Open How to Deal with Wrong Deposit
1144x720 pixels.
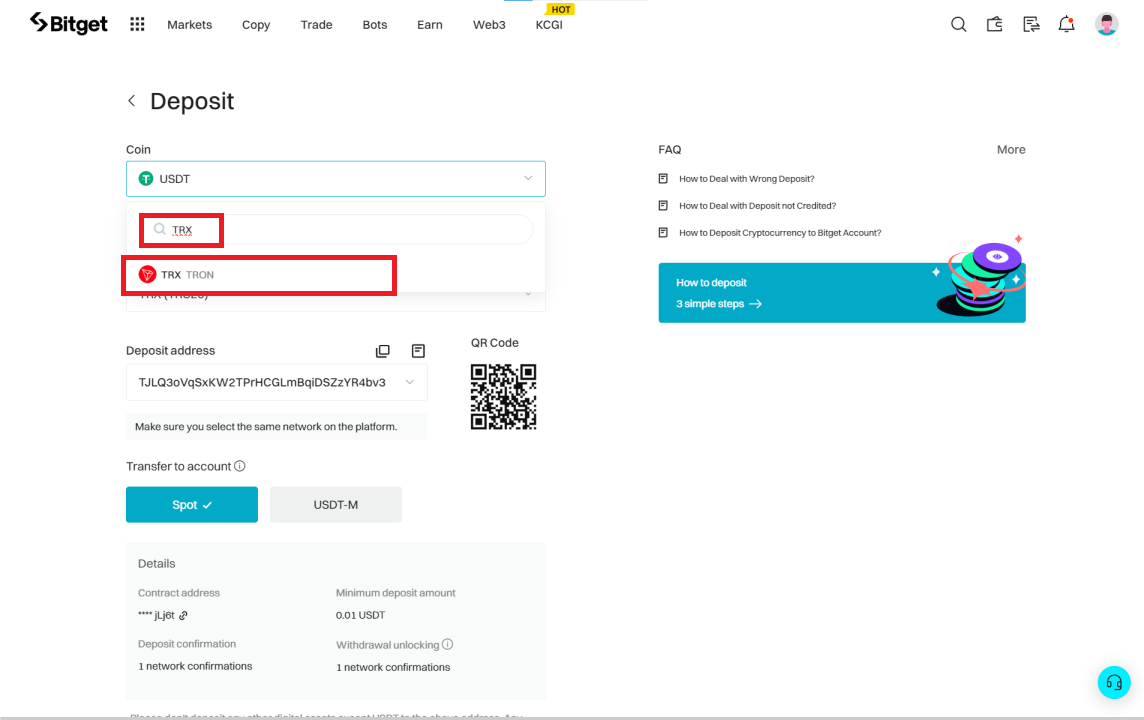click(x=746, y=179)
